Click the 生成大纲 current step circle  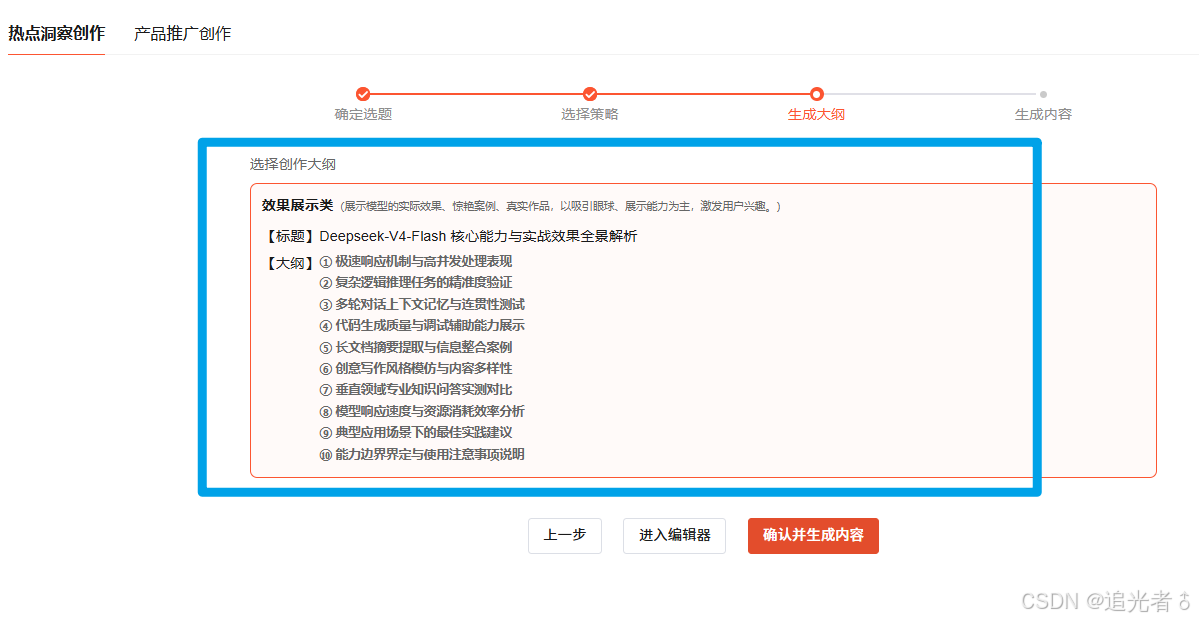(817, 94)
